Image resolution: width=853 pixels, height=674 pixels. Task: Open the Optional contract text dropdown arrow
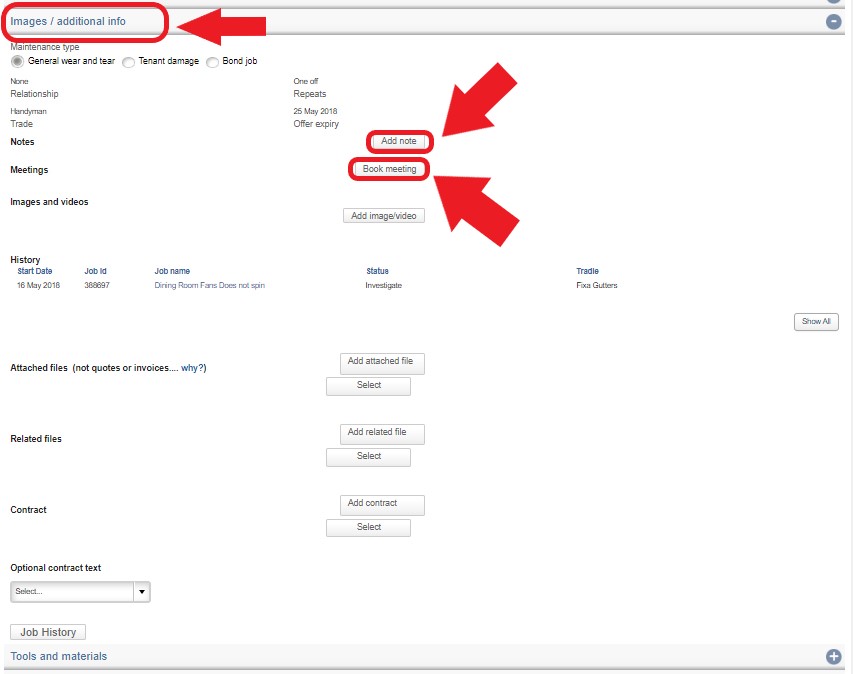click(x=141, y=592)
